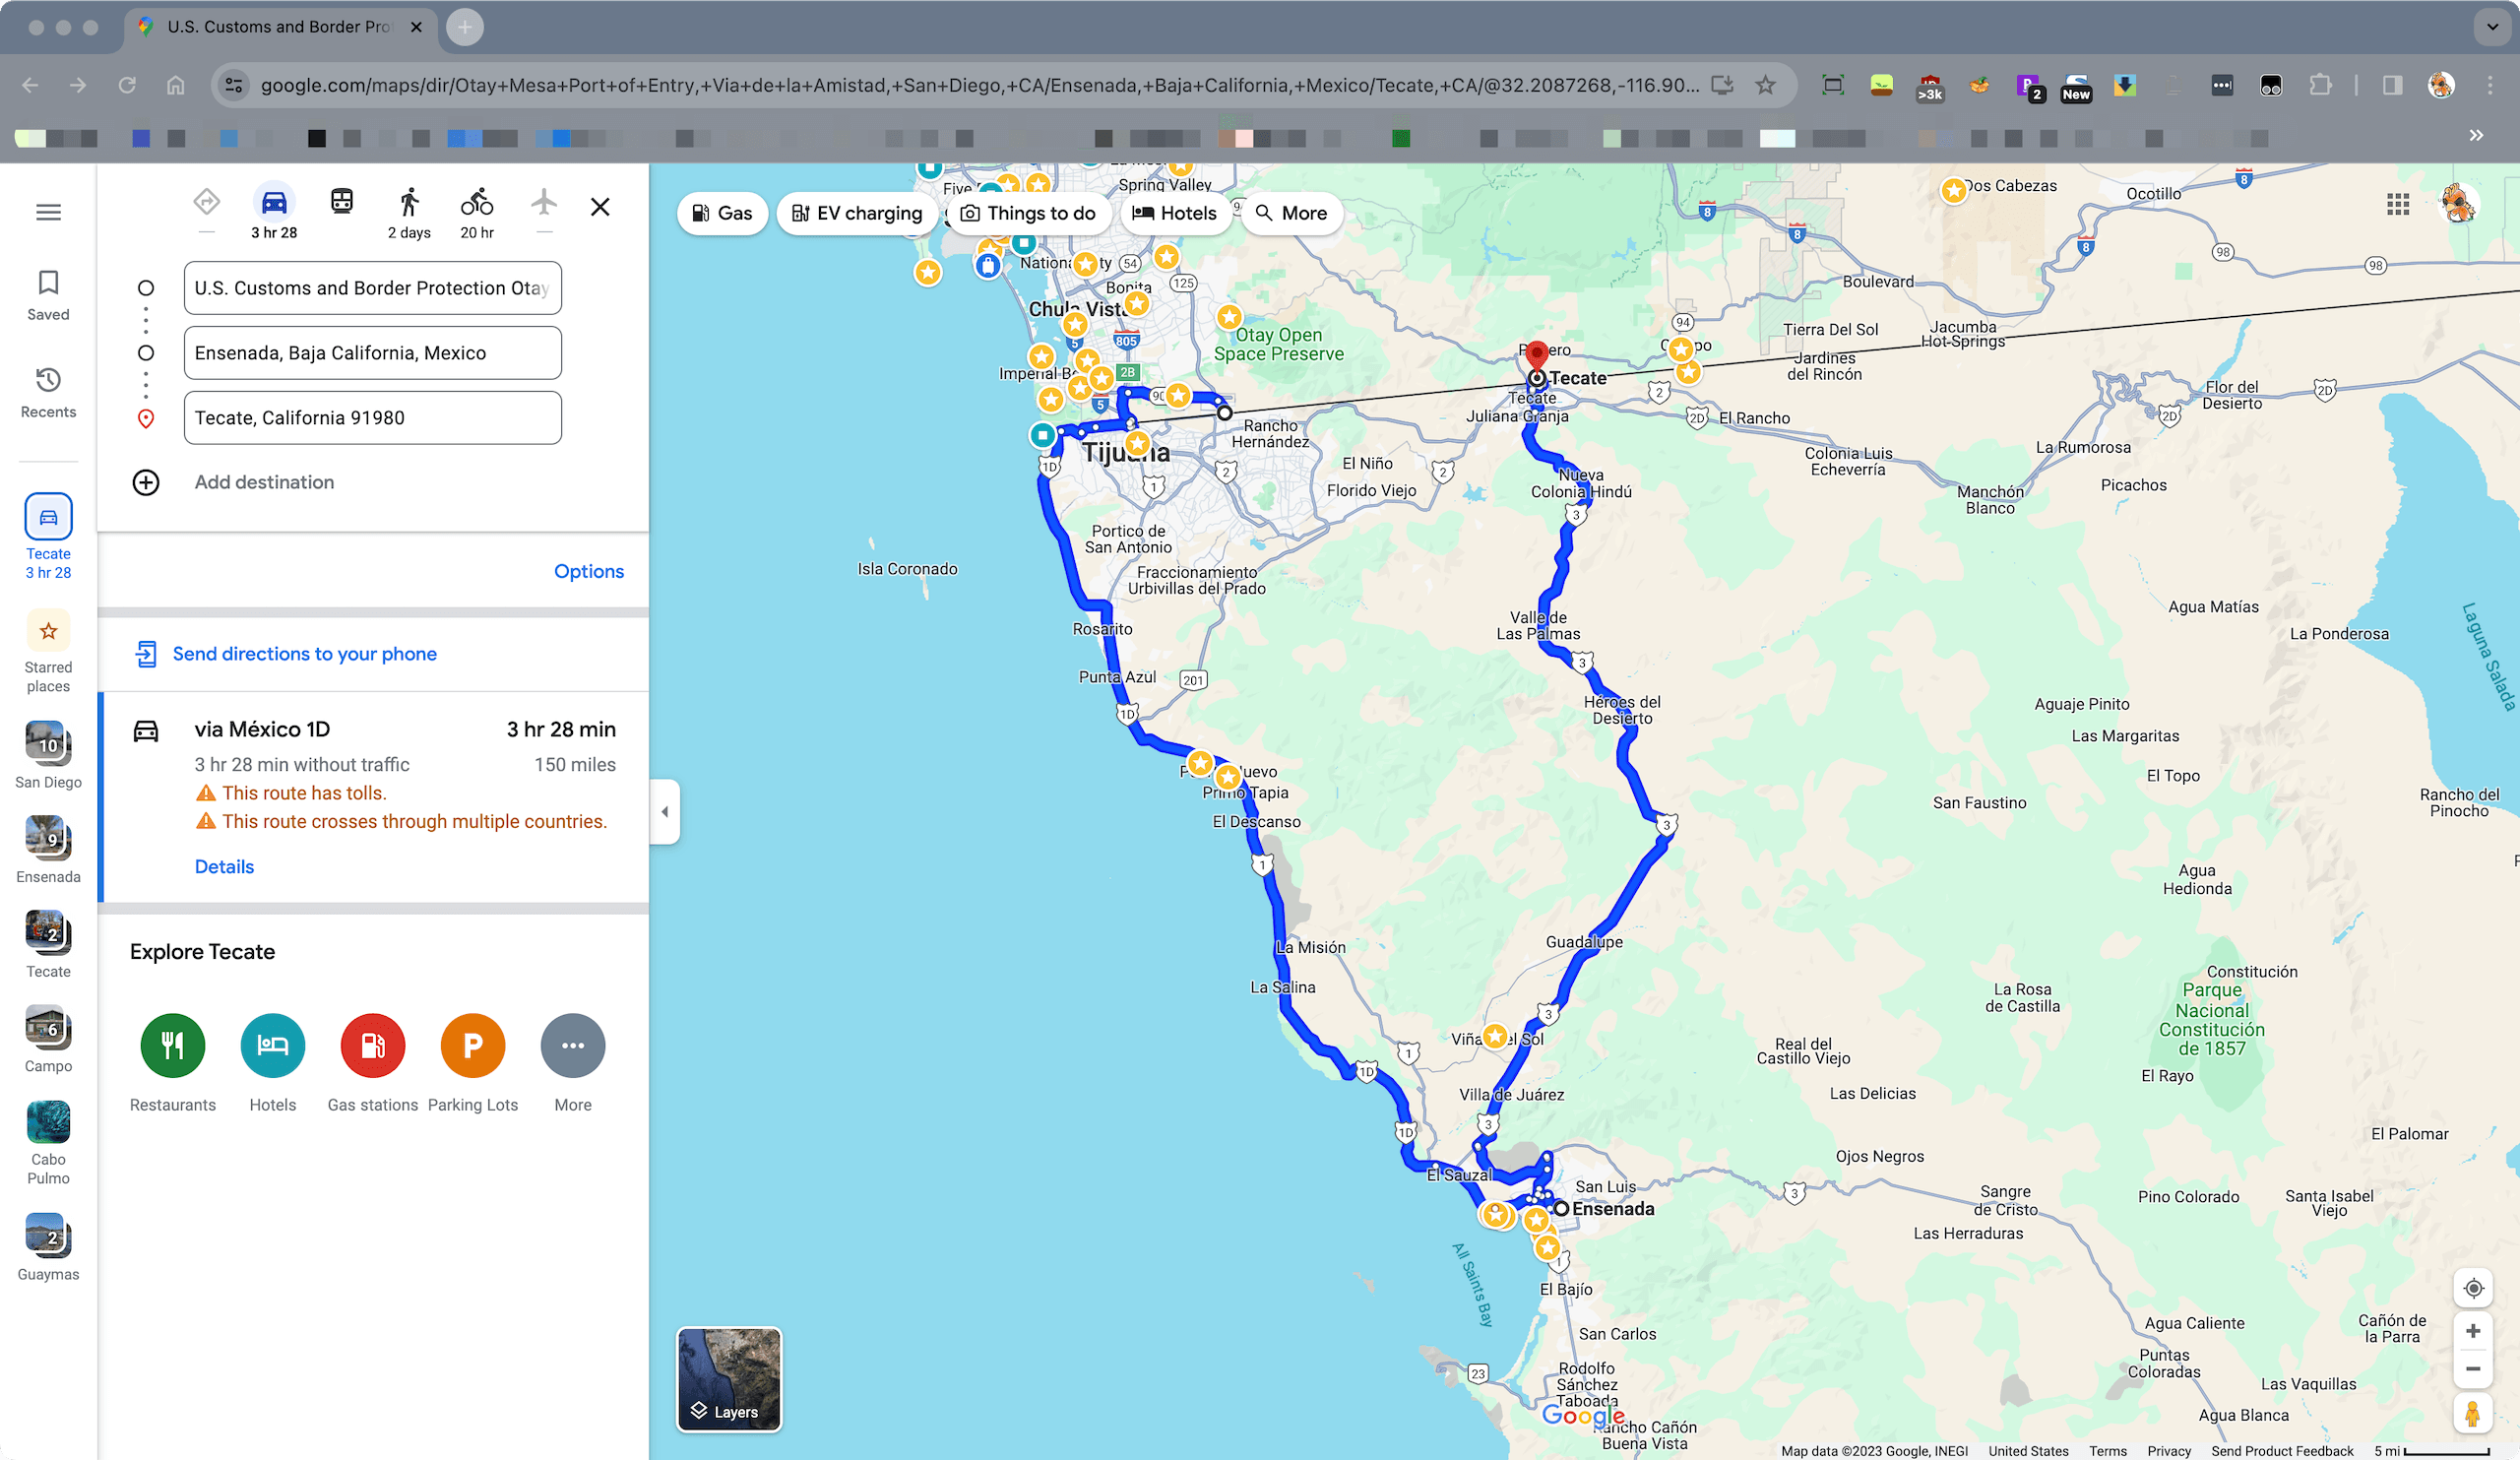The height and width of the screenshot is (1460, 2520).
Task: Open Recents in sidebar
Action: [x=48, y=392]
